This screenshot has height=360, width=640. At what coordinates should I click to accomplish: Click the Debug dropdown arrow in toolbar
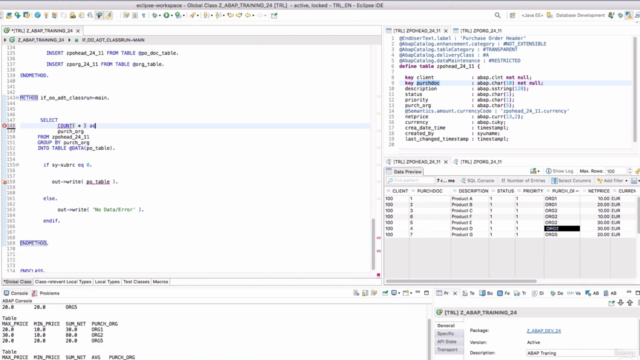tap(160, 16)
